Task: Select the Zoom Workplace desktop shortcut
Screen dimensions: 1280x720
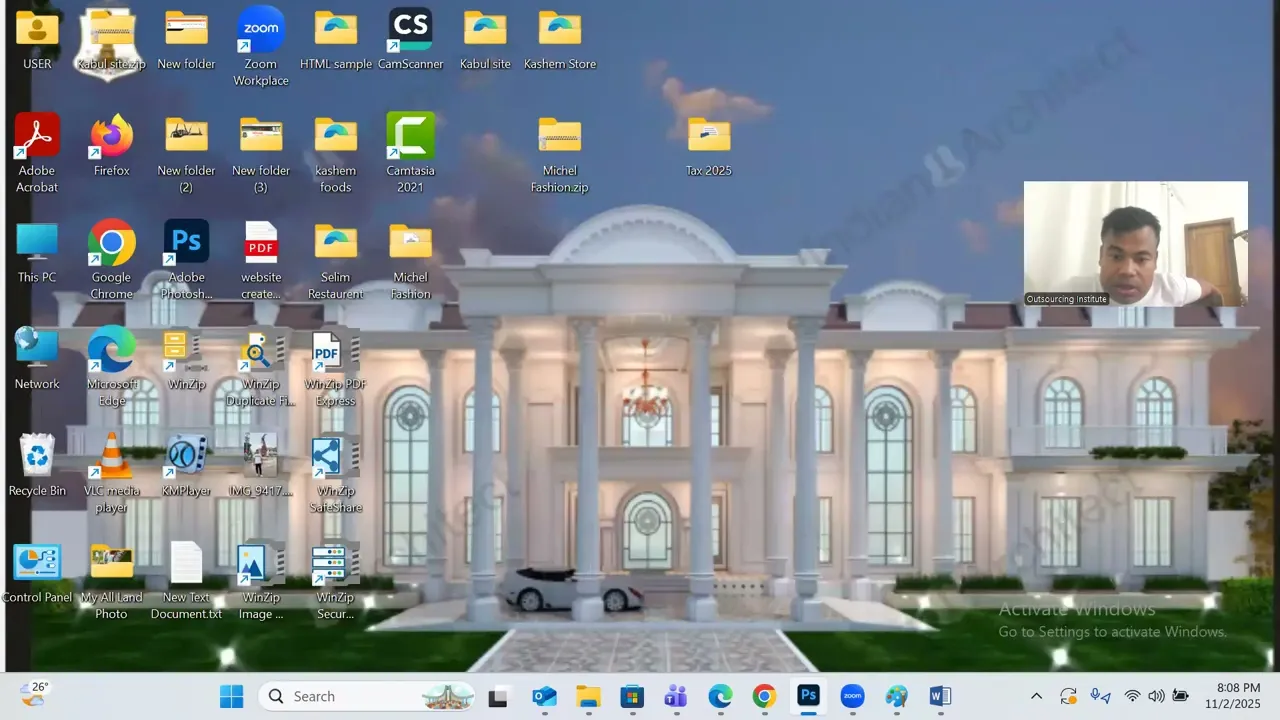Action: pos(261,46)
